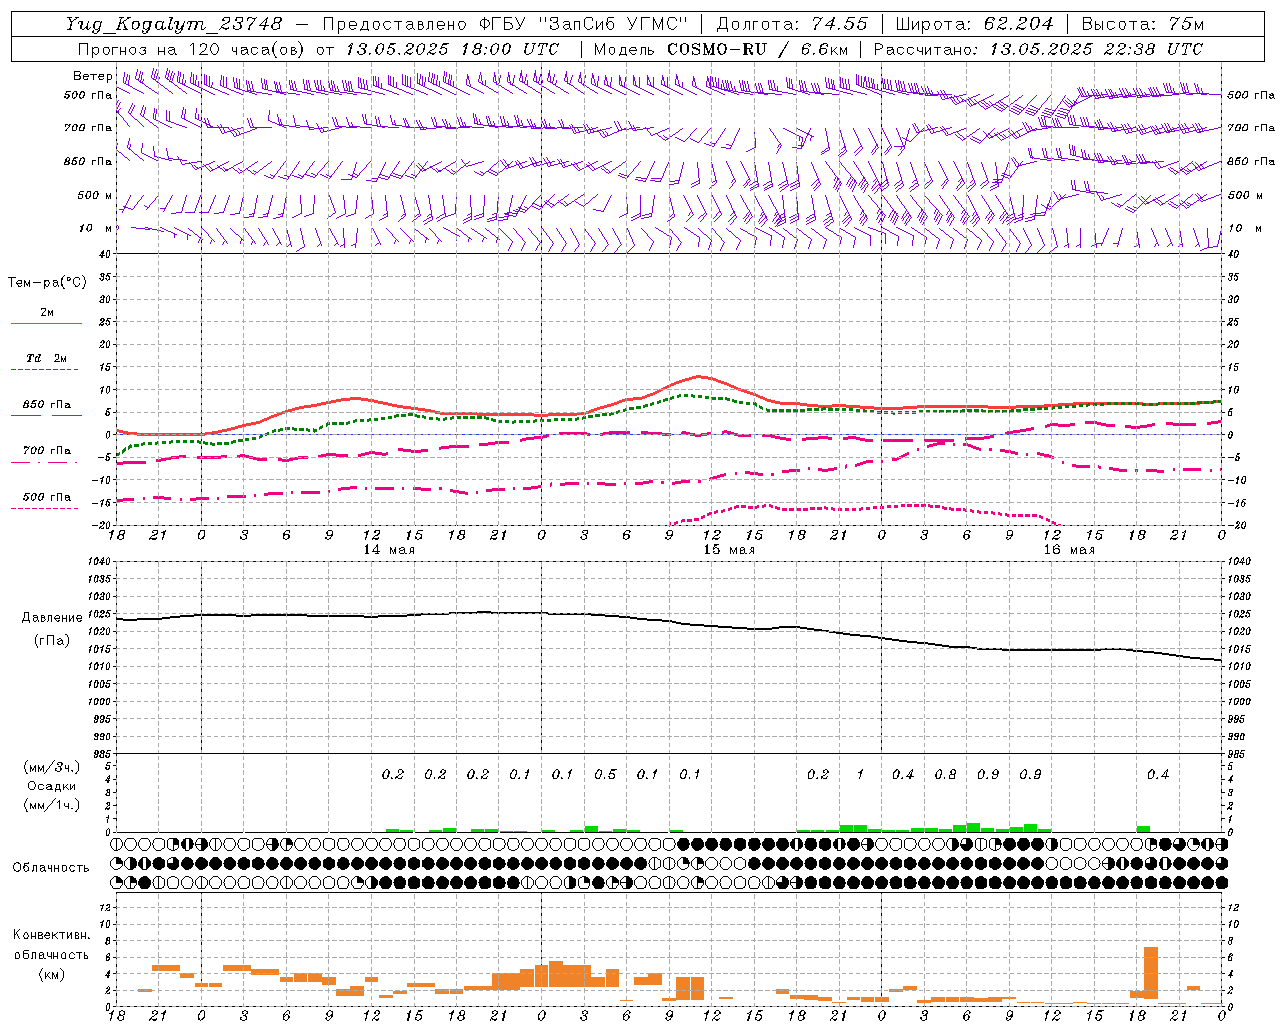The height and width of the screenshot is (1024, 1280).
Task: Click the Td 2м legend label
Action: click(46, 358)
